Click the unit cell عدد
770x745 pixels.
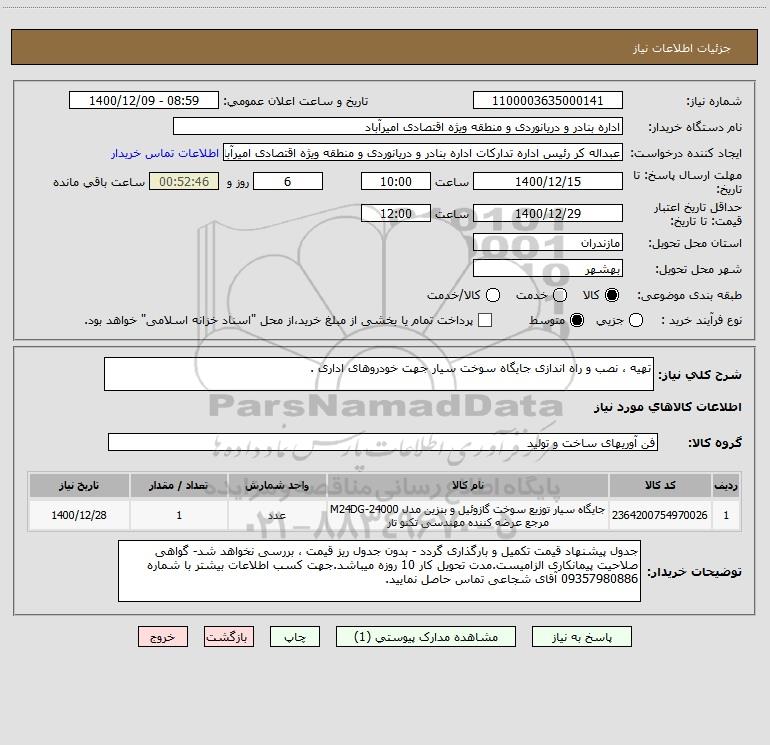[277, 515]
